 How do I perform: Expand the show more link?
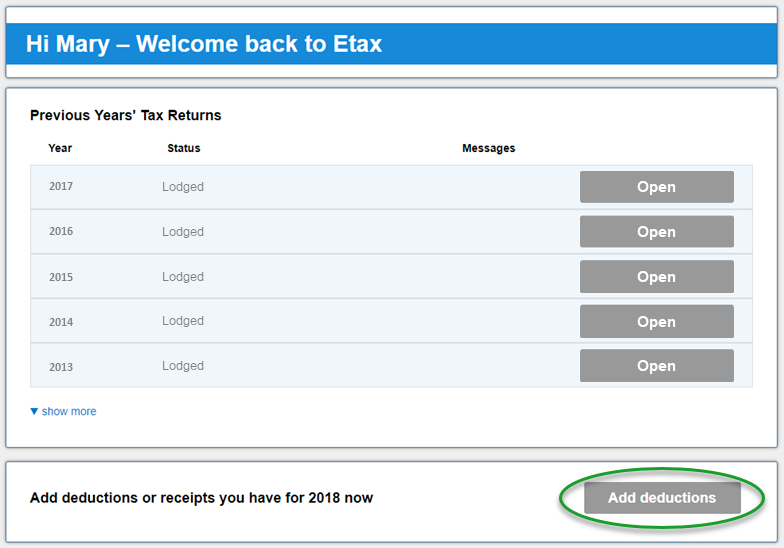tap(64, 412)
